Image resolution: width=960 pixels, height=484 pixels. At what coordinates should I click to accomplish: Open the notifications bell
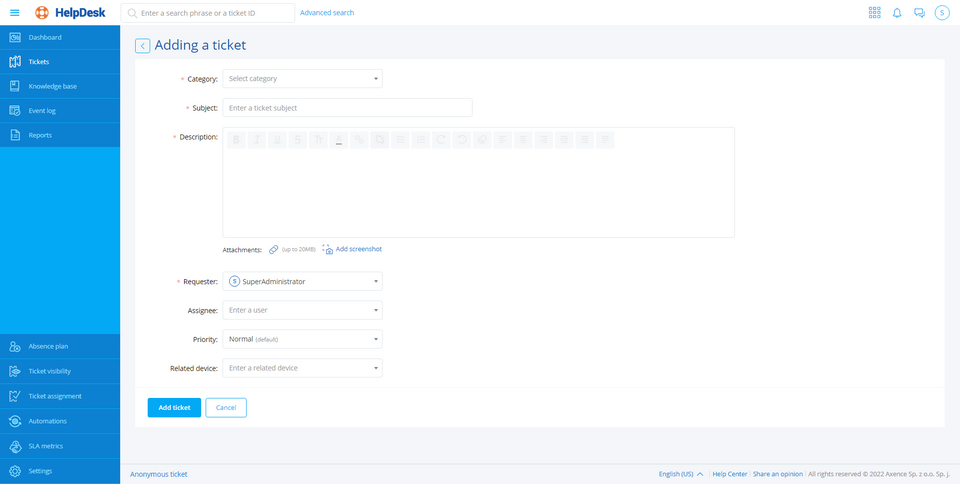coord(897,13)
